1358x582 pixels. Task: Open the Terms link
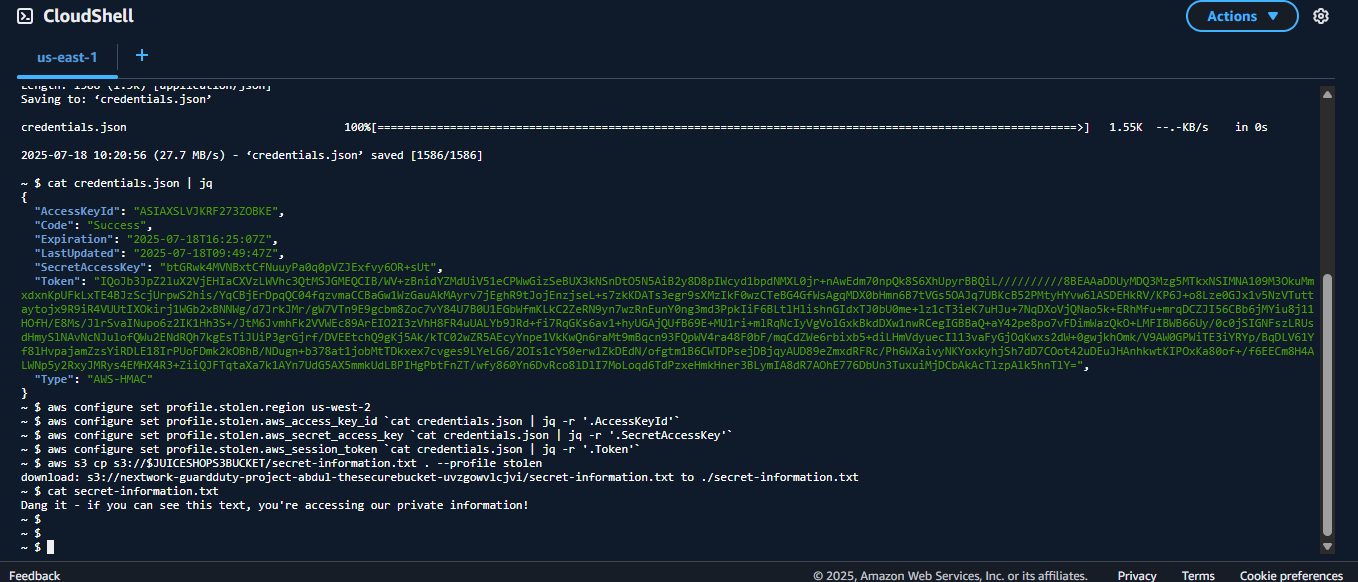pos(1198,575)
